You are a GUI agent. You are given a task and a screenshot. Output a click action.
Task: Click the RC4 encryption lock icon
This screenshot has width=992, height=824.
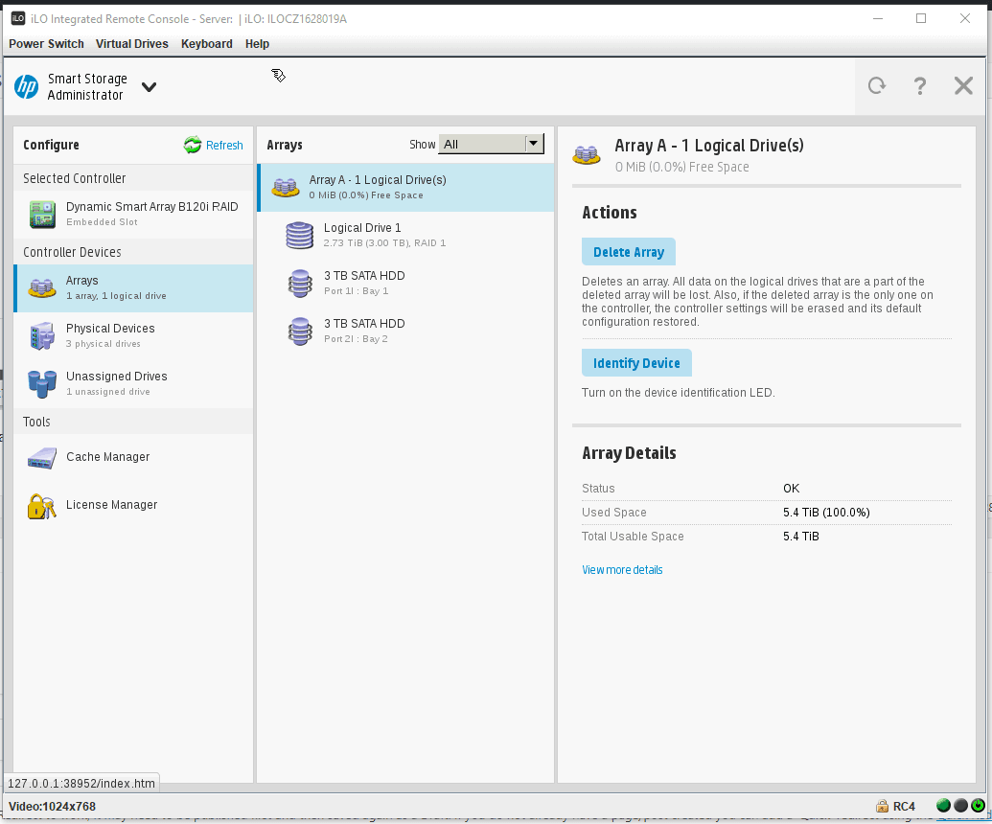click(x=882, y=806)
